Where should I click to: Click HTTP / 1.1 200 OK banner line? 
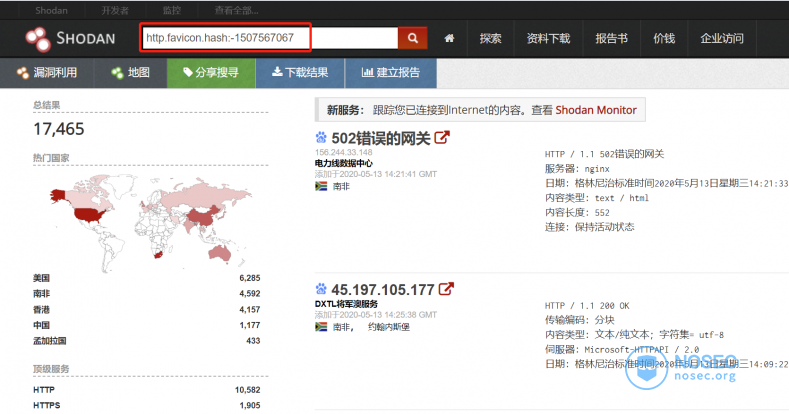pos(587,305)
